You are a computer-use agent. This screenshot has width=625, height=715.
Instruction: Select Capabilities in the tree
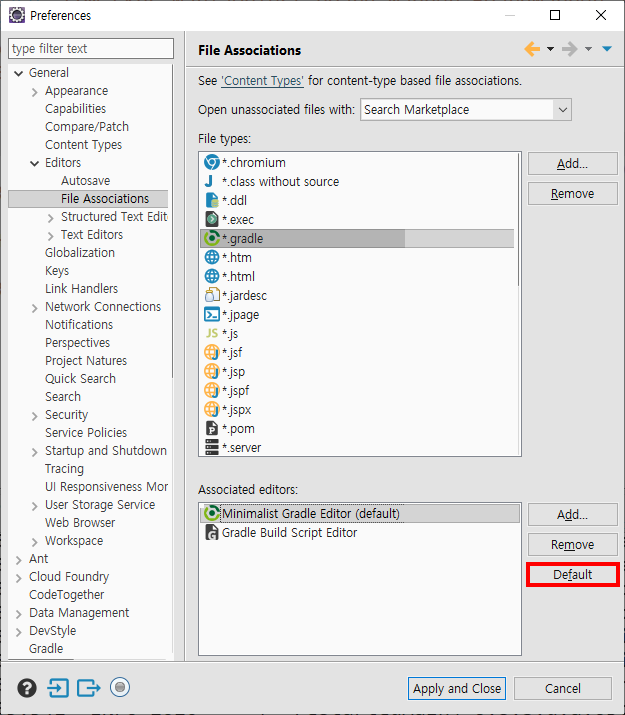pos(75,109)
